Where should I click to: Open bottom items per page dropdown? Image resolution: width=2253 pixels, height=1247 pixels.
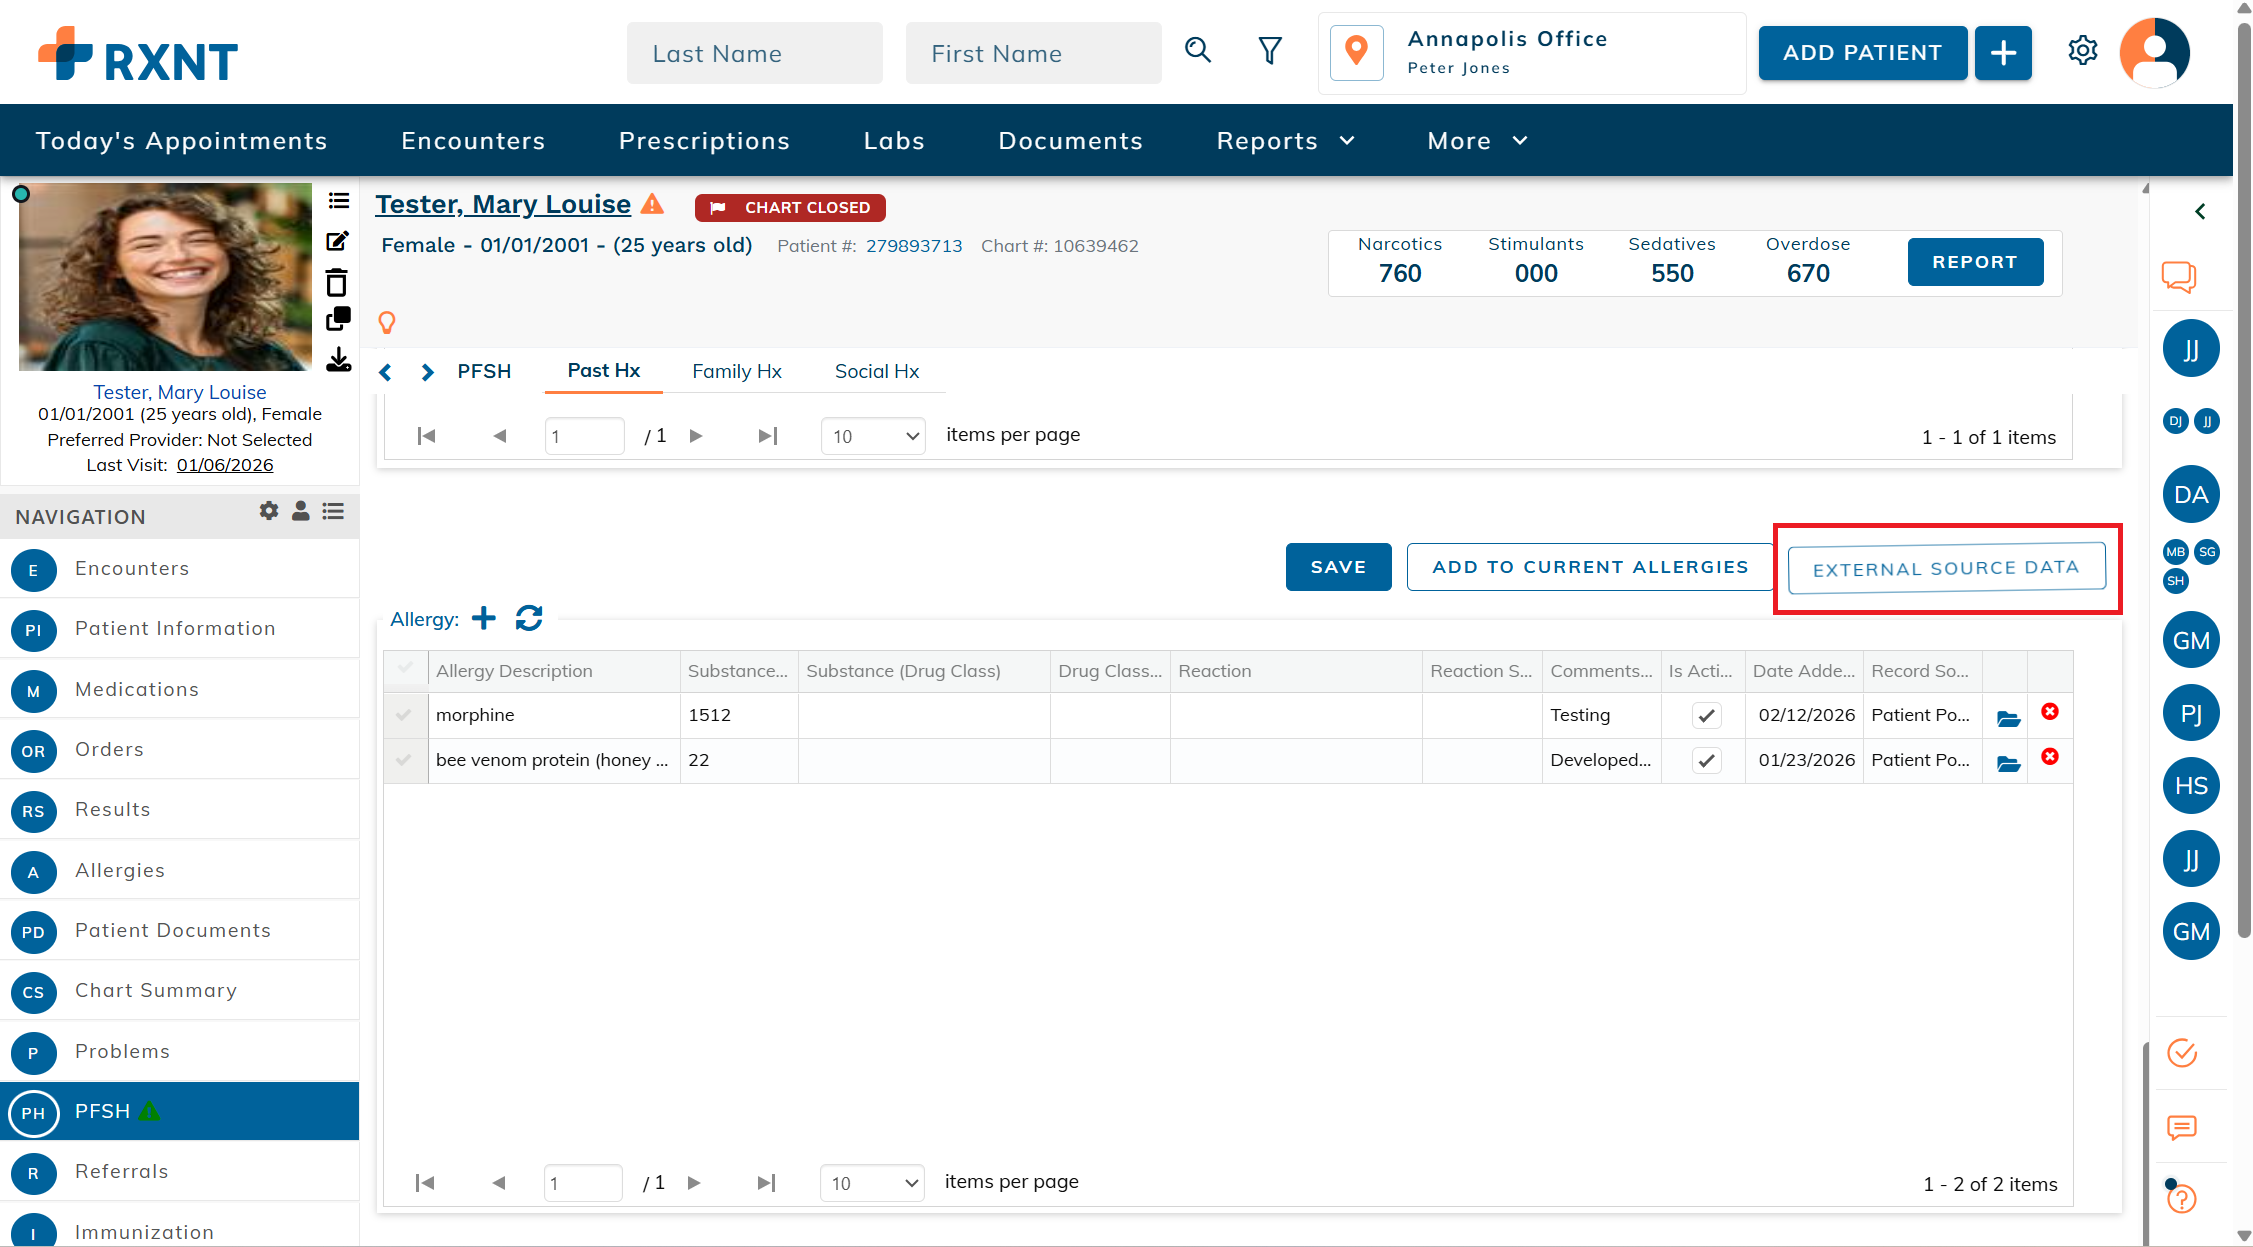(871, 1183)
